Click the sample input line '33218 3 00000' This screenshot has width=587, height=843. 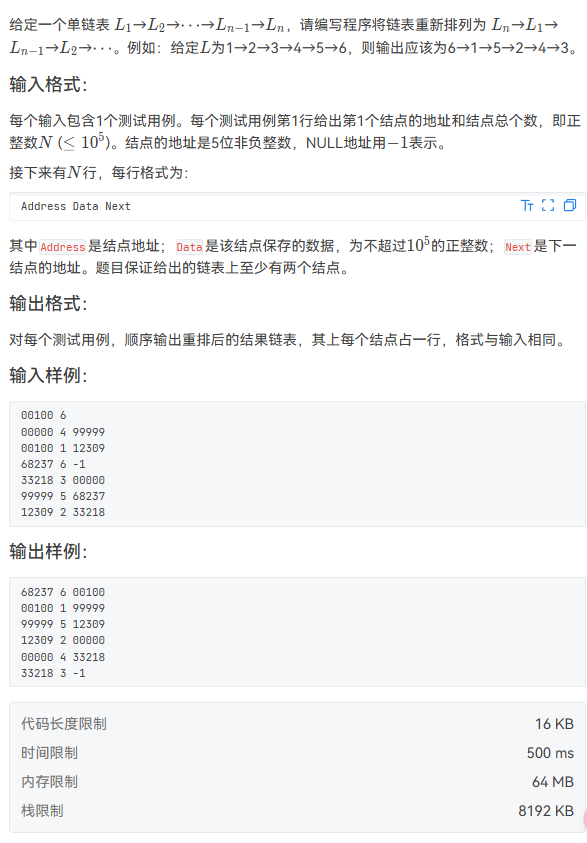coord(63,480)
